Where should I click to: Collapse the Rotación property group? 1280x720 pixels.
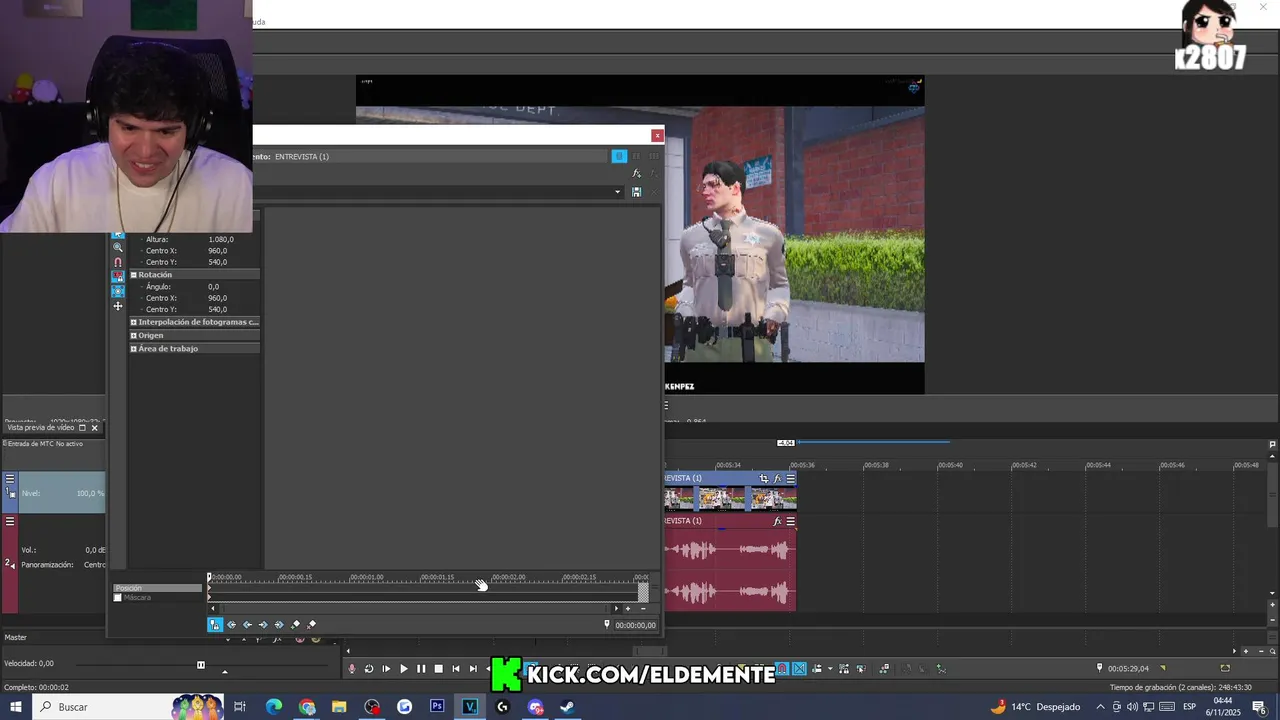coord(134,275)
